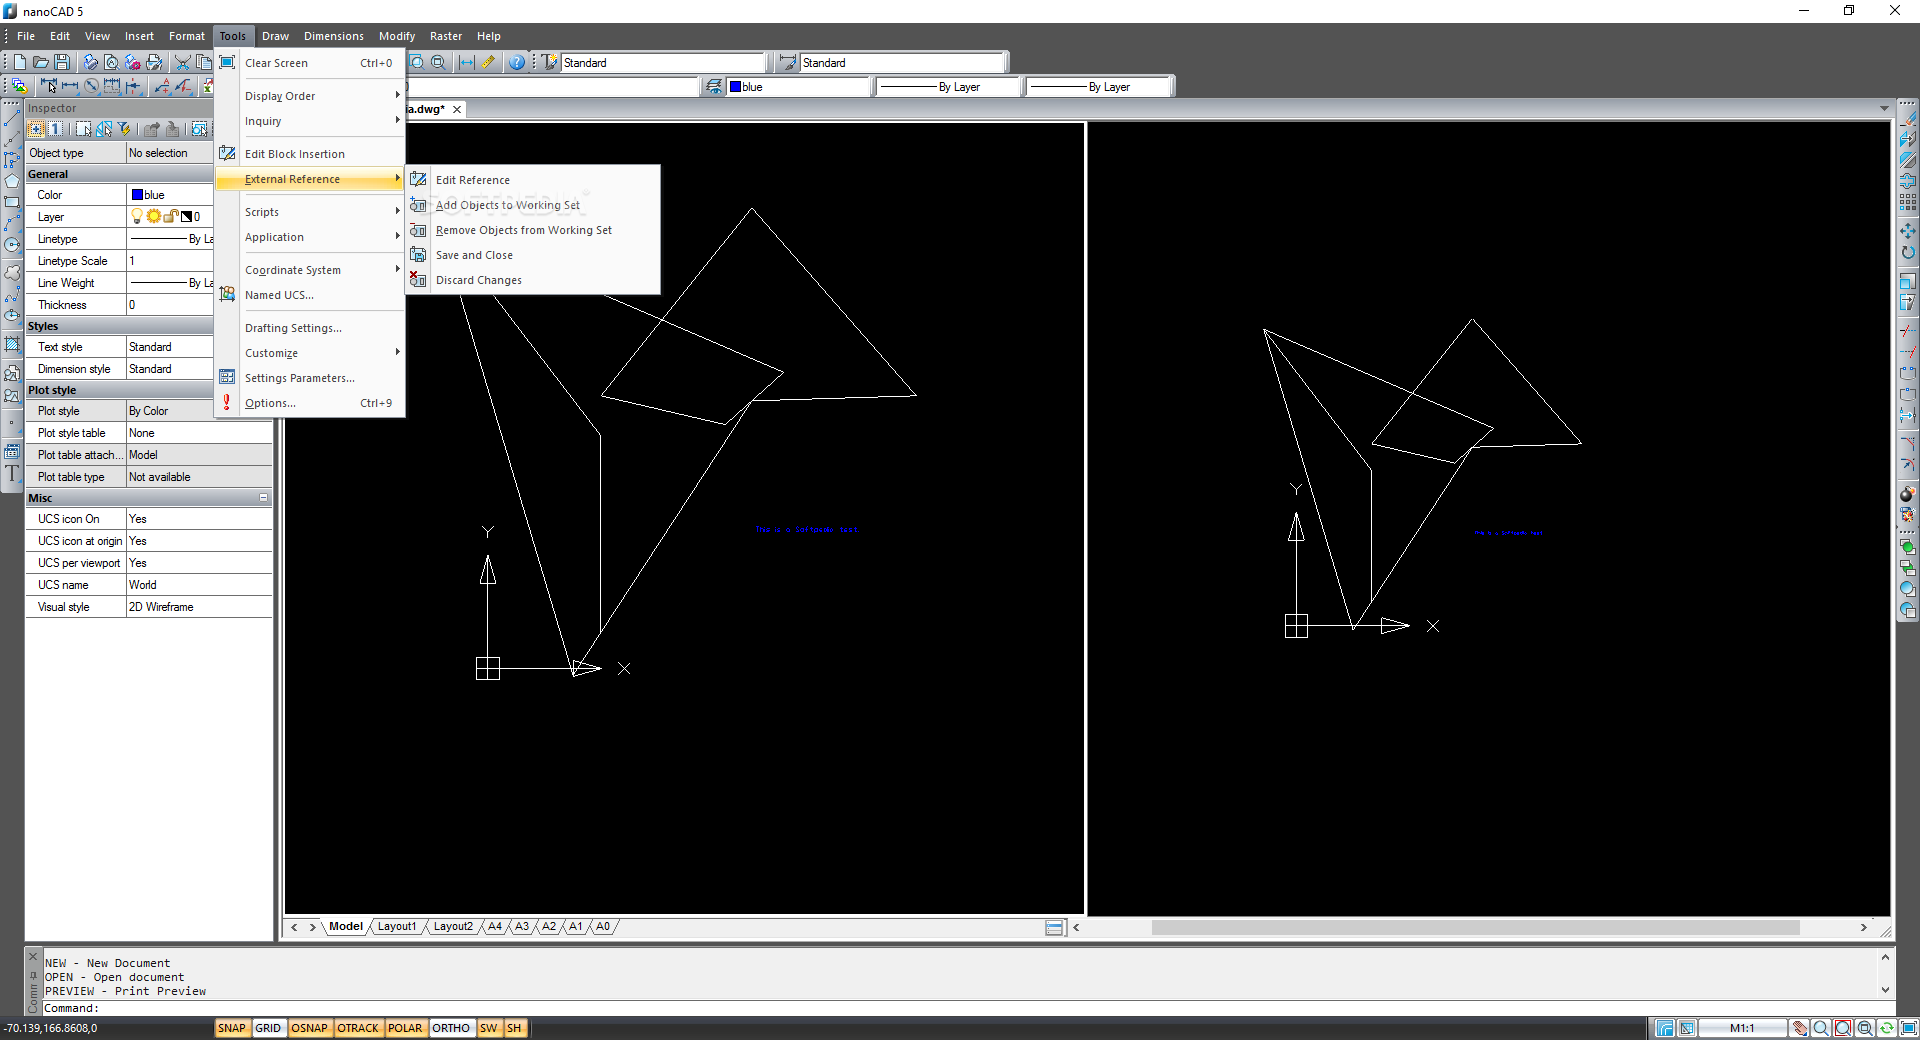Viewport: 1920px width, 1040px height.
Task: Click the Move tool icon in right toolbar
Action: [1907, 230]
